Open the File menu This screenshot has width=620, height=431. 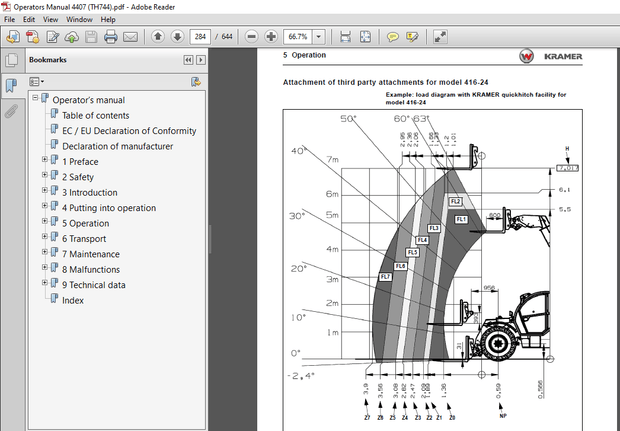9,19
